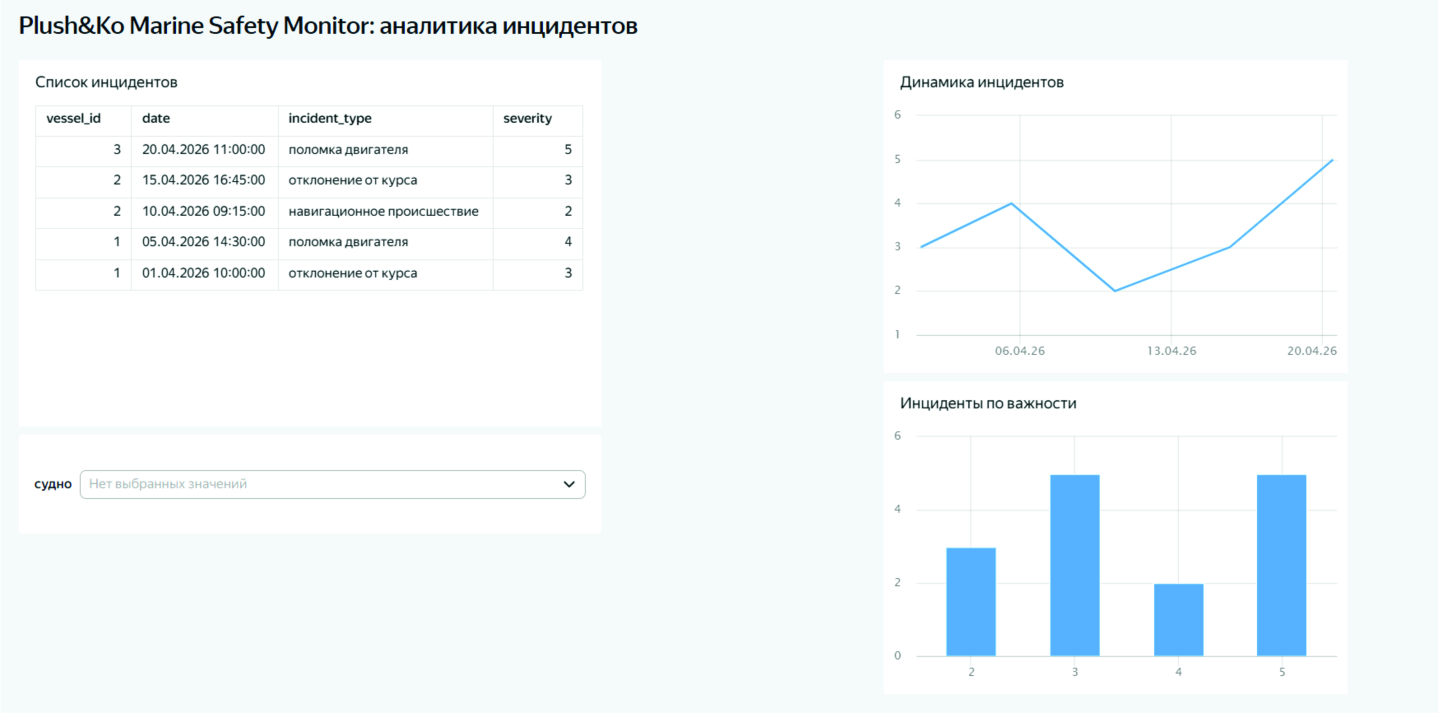Click the bar for severity 4
Image resolution: width=1439 pixels, height=713 pixels.
point(1179,620)
